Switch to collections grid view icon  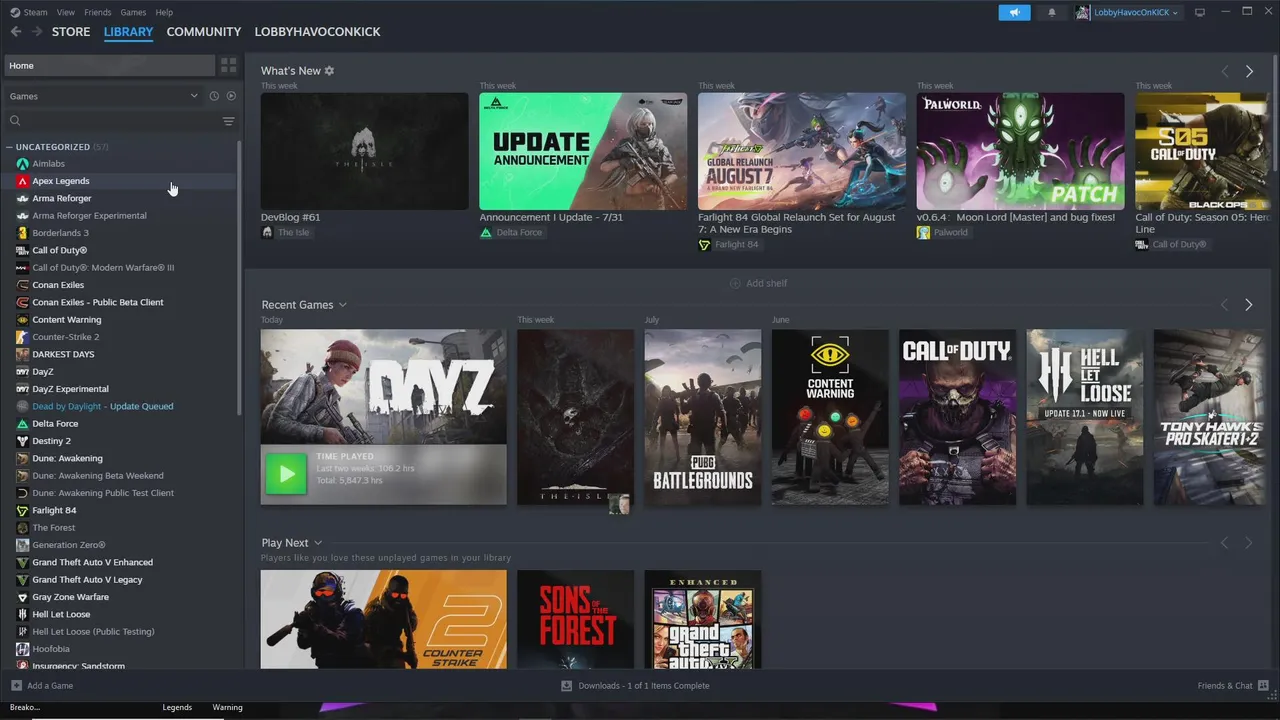click(x=229, y=65)
